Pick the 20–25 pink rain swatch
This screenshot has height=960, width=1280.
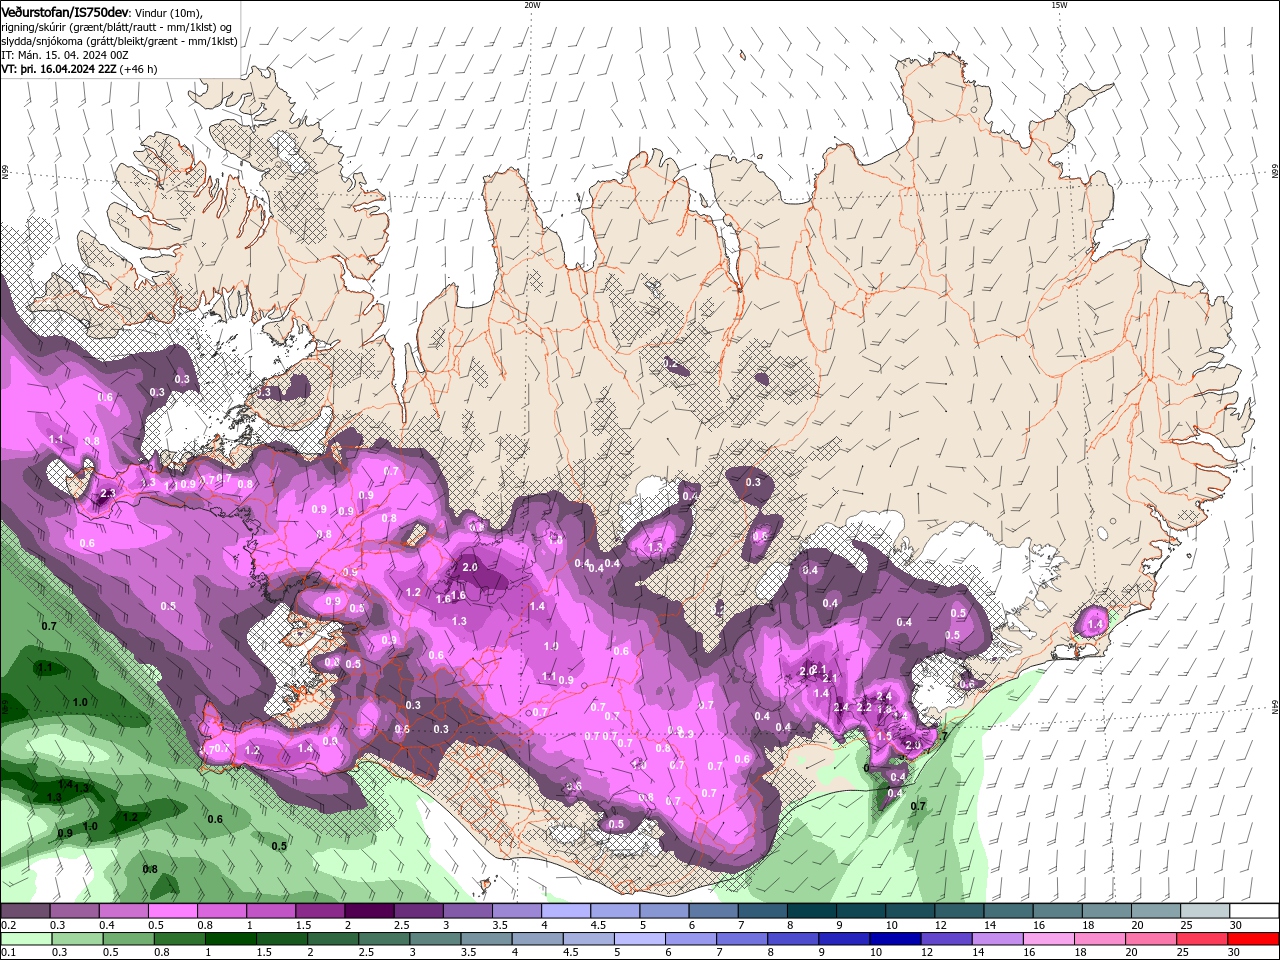click(x=1152, y=939)
